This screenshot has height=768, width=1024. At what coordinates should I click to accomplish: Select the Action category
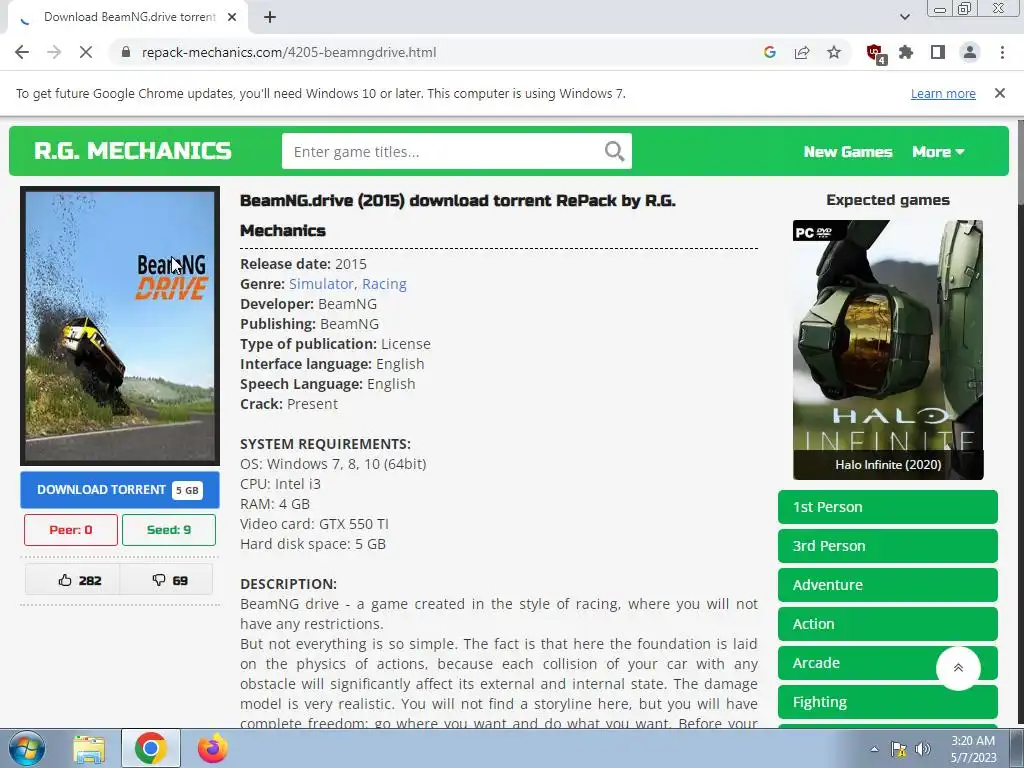point(888,624)
